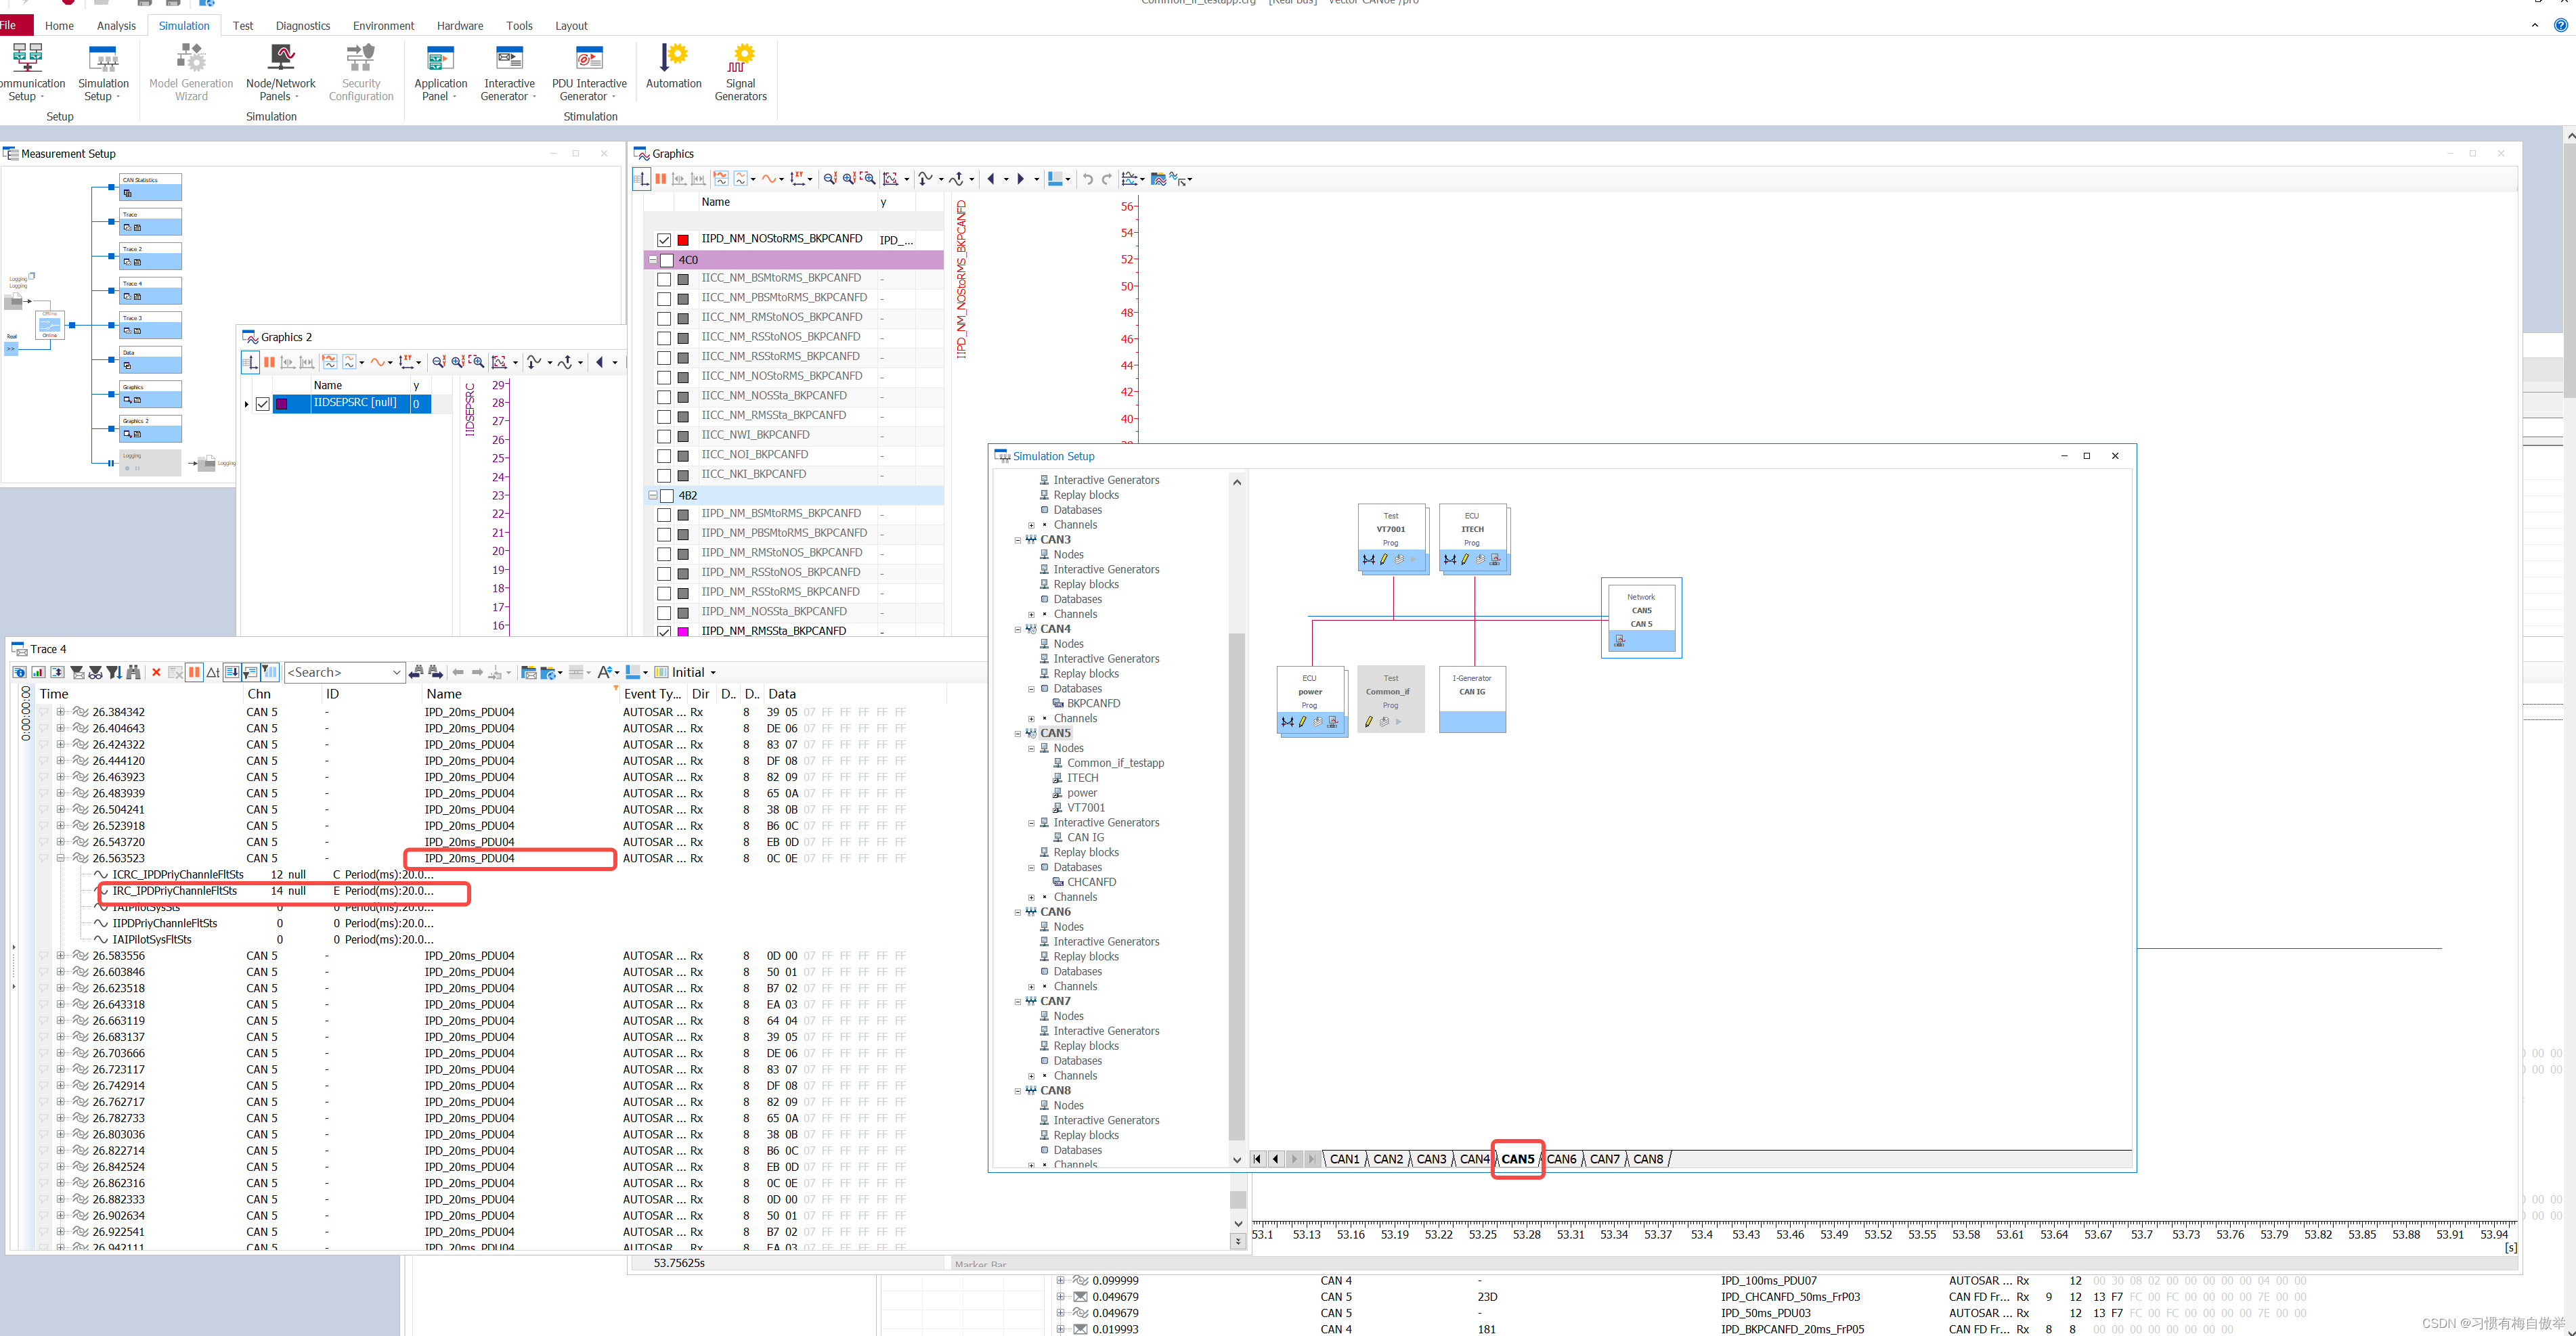Check IICC_NKI_BKPCANFD signal checkbox

tap(664, 475)
